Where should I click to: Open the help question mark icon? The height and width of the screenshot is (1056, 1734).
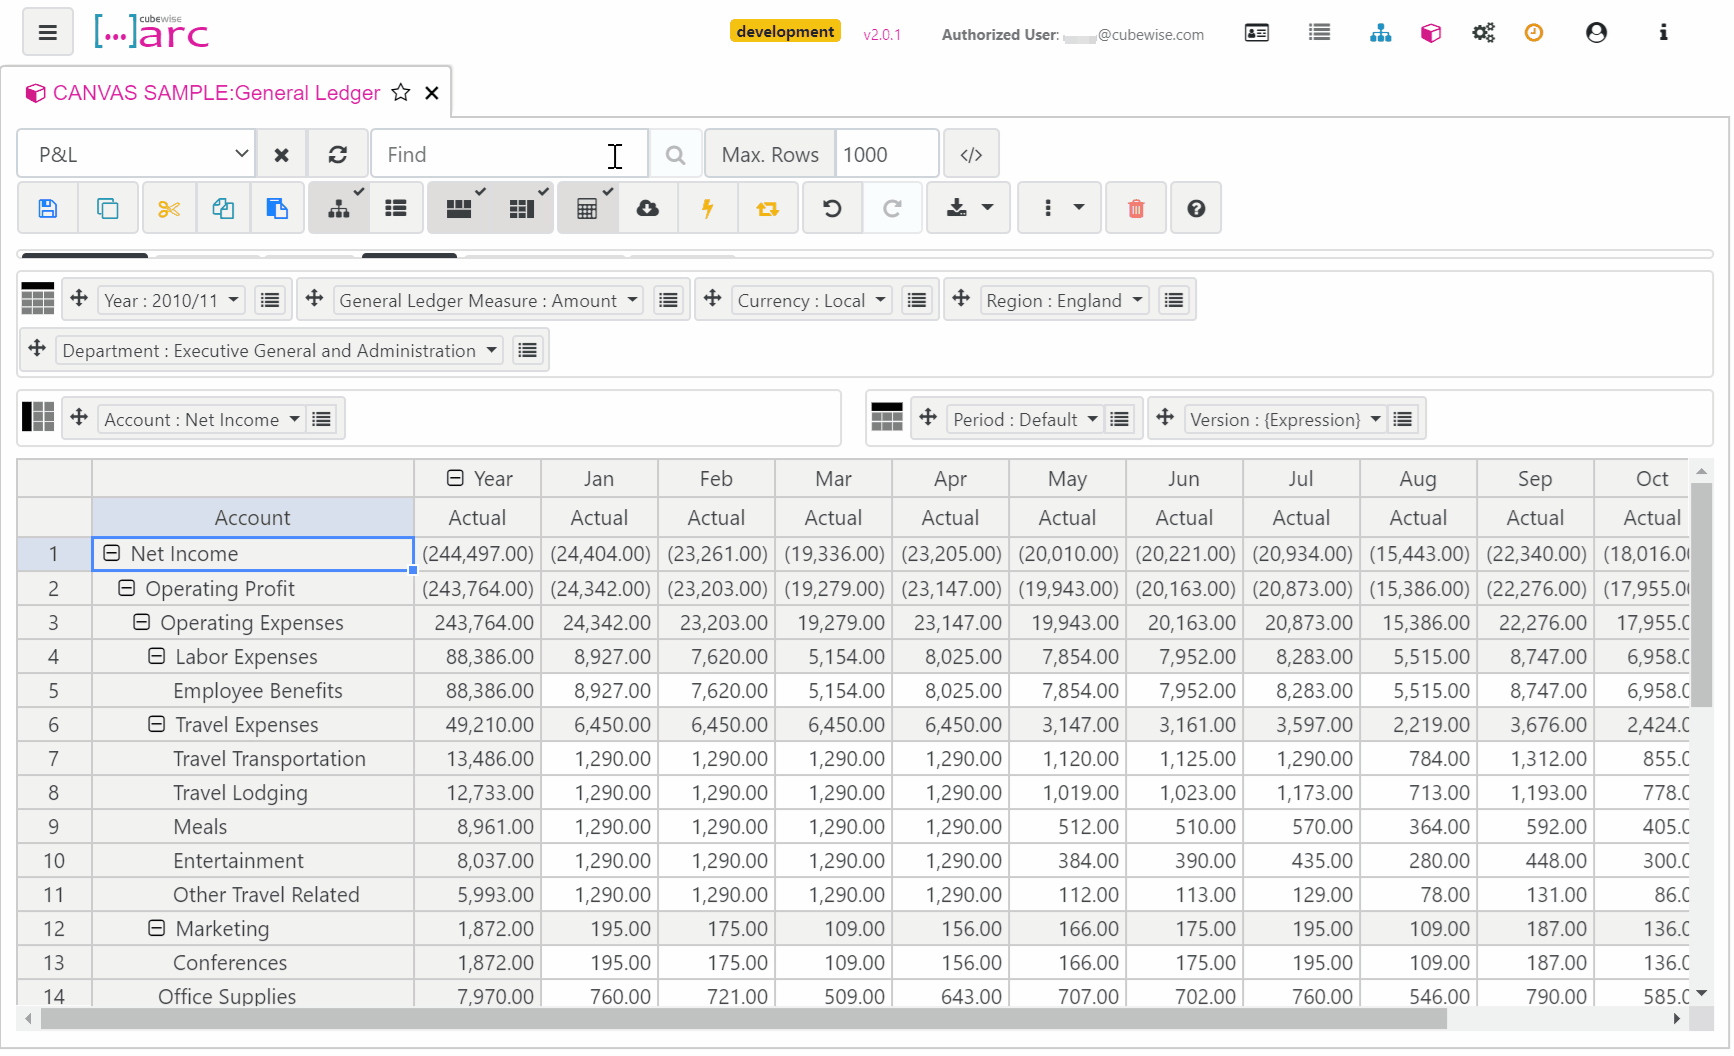pyautogui.click(x=1196, y=208)
